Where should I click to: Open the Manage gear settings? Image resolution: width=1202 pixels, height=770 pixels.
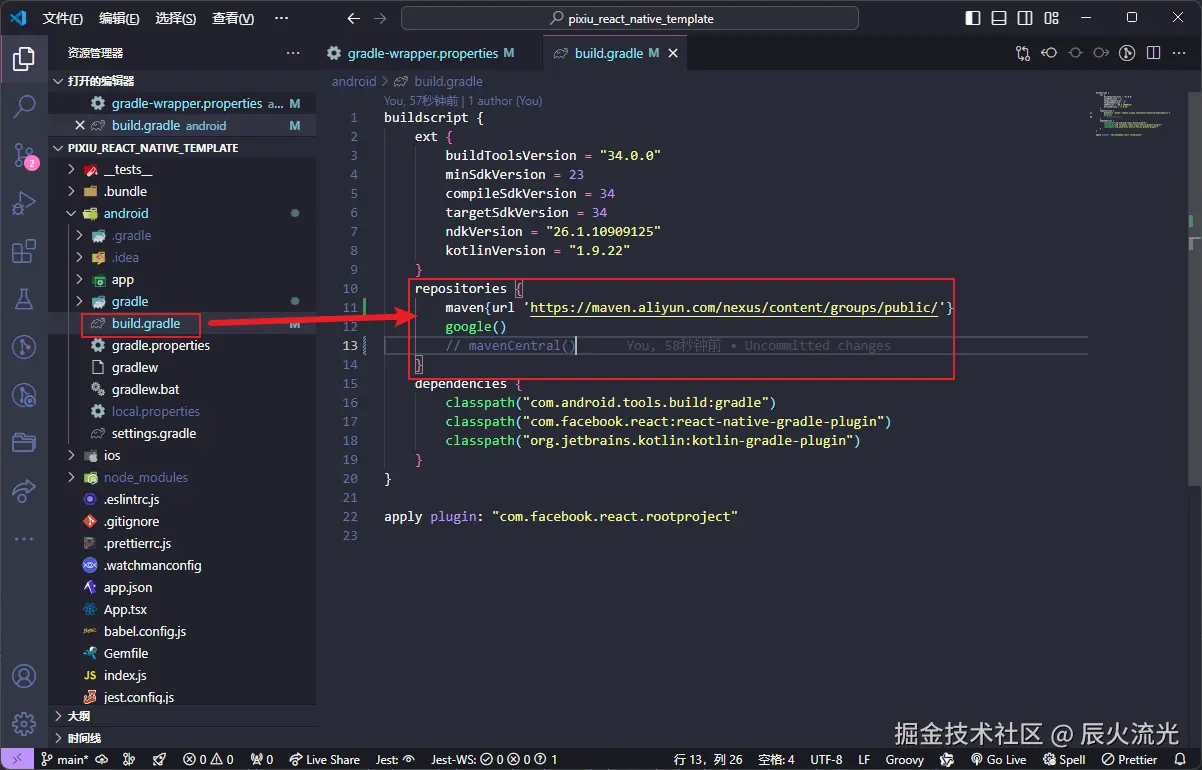pyautogui.click(x=24, y=723)
